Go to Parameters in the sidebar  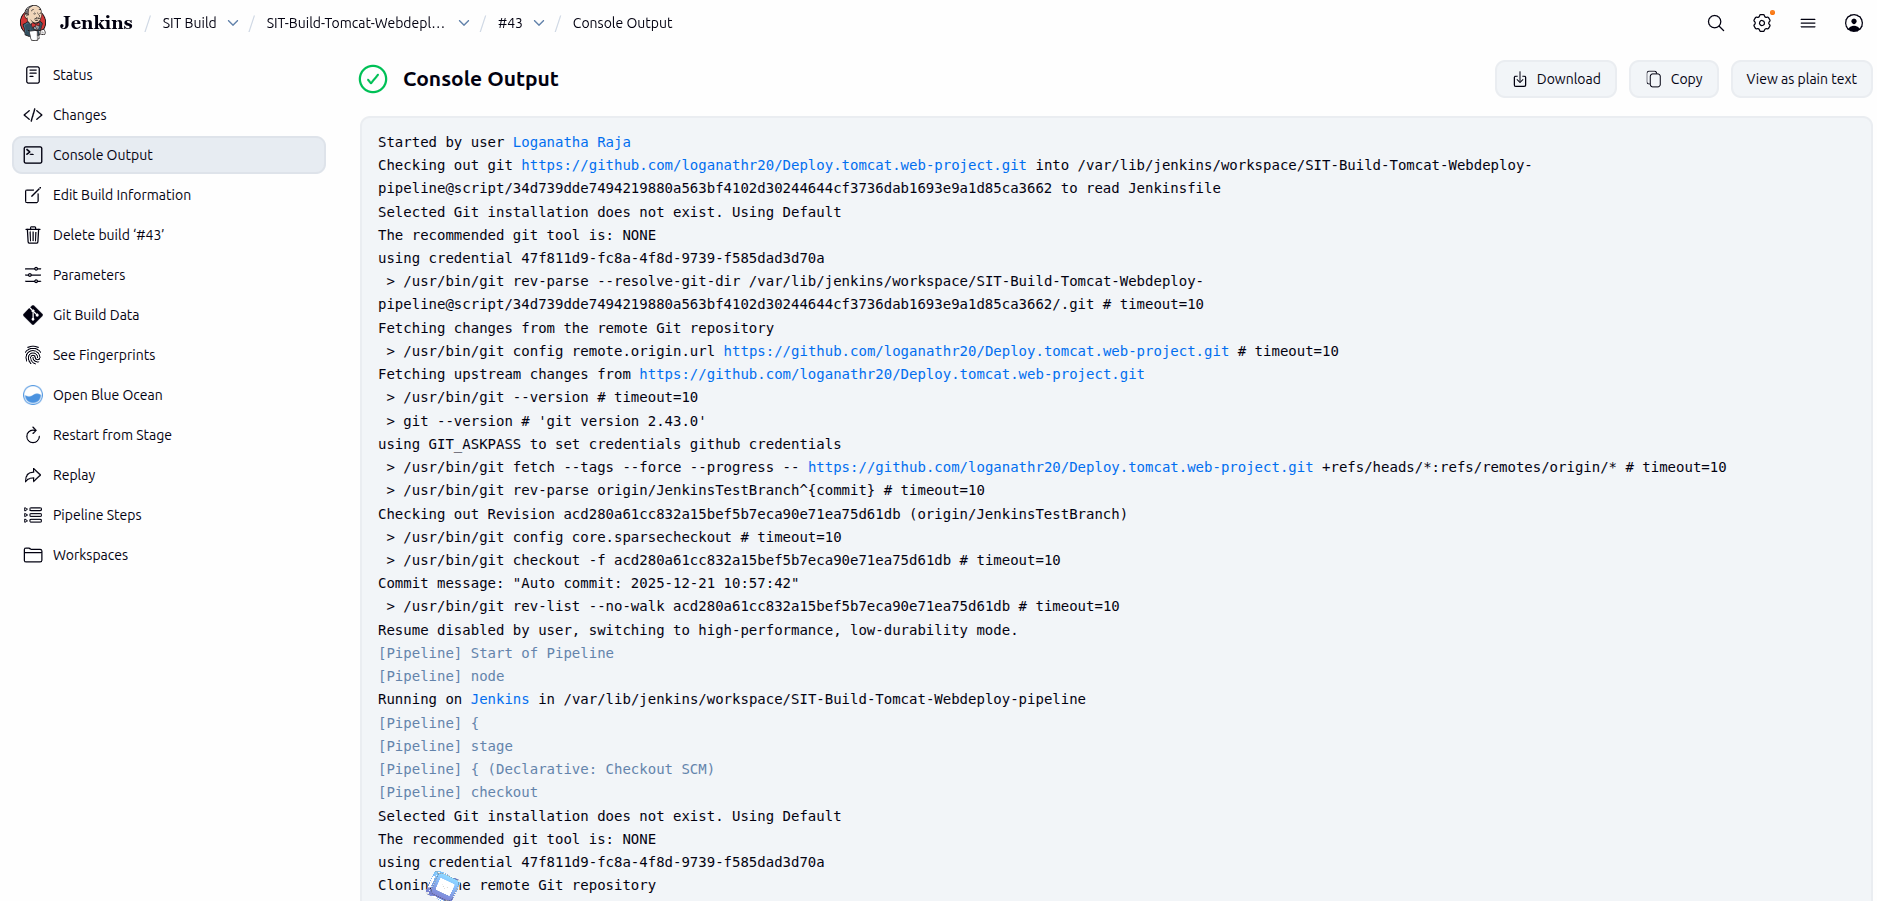(89, 275)
